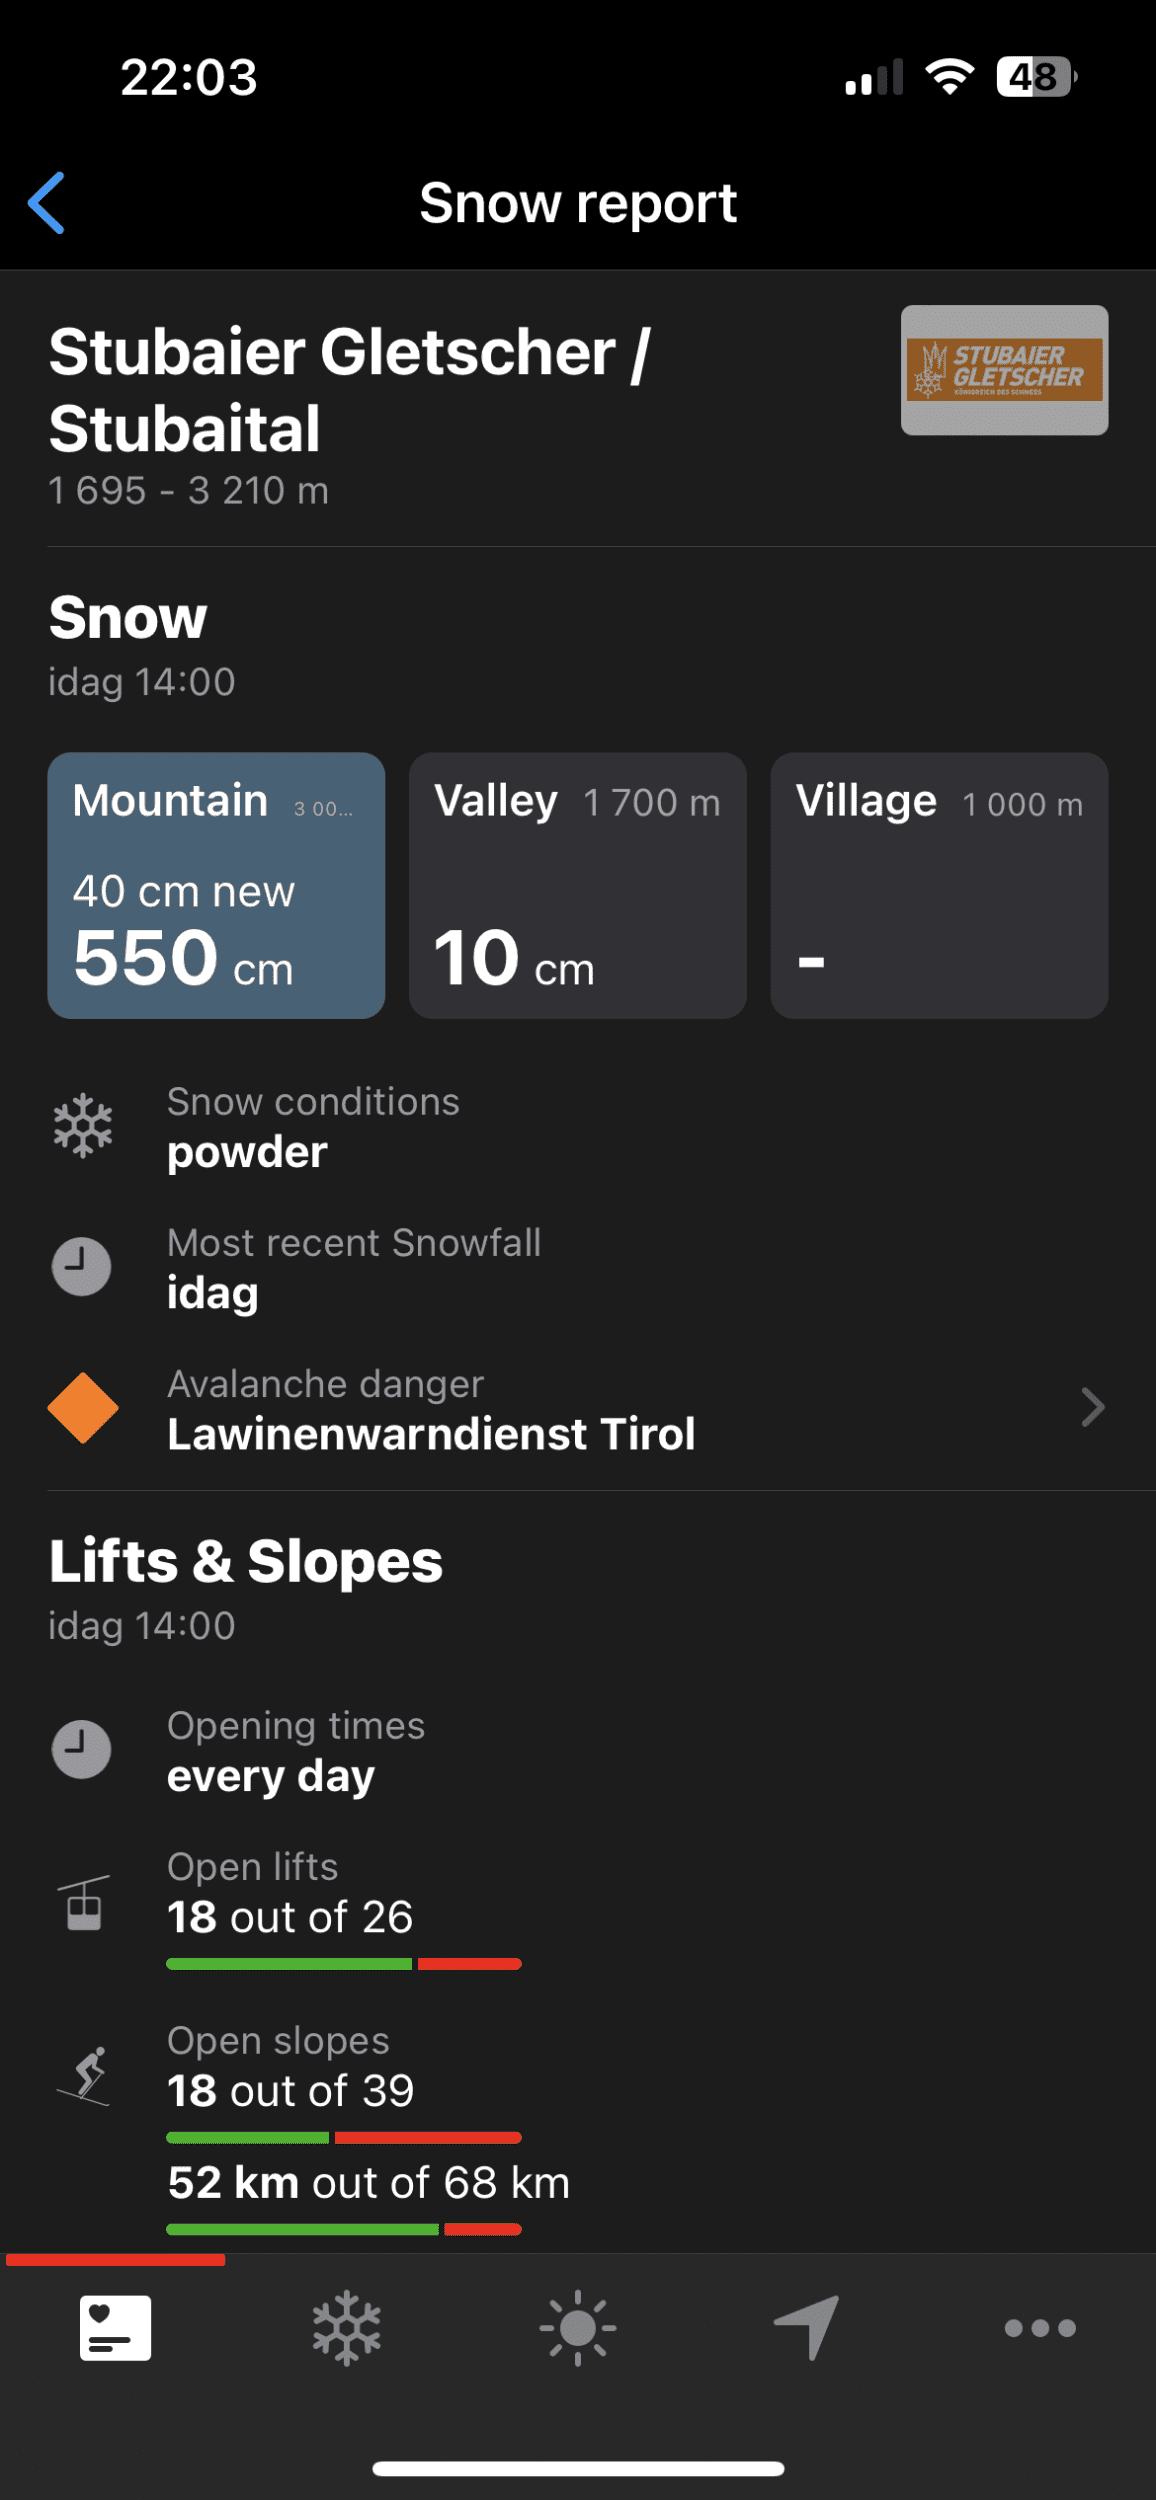Open Lawinenwarndienst Tirol avalanche link
The image size is (1156, 2500).
(x=431, y=1434)
